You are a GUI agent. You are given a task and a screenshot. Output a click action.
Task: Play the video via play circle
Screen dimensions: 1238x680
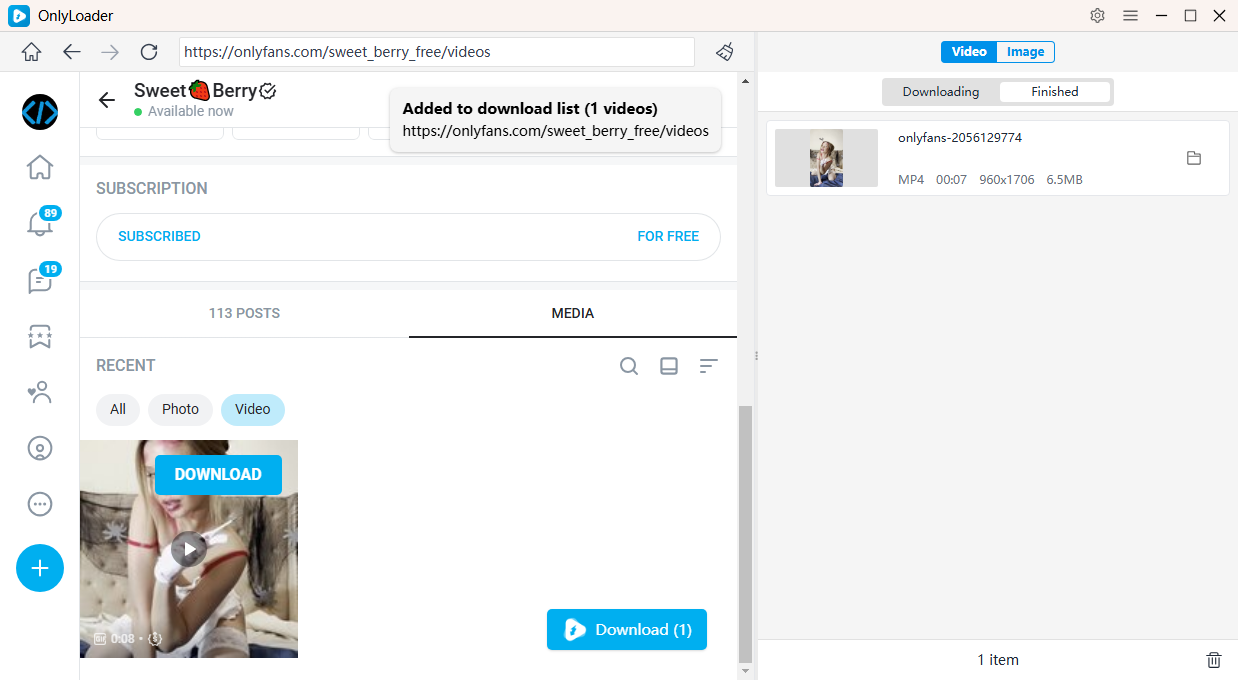pos(189,549)
